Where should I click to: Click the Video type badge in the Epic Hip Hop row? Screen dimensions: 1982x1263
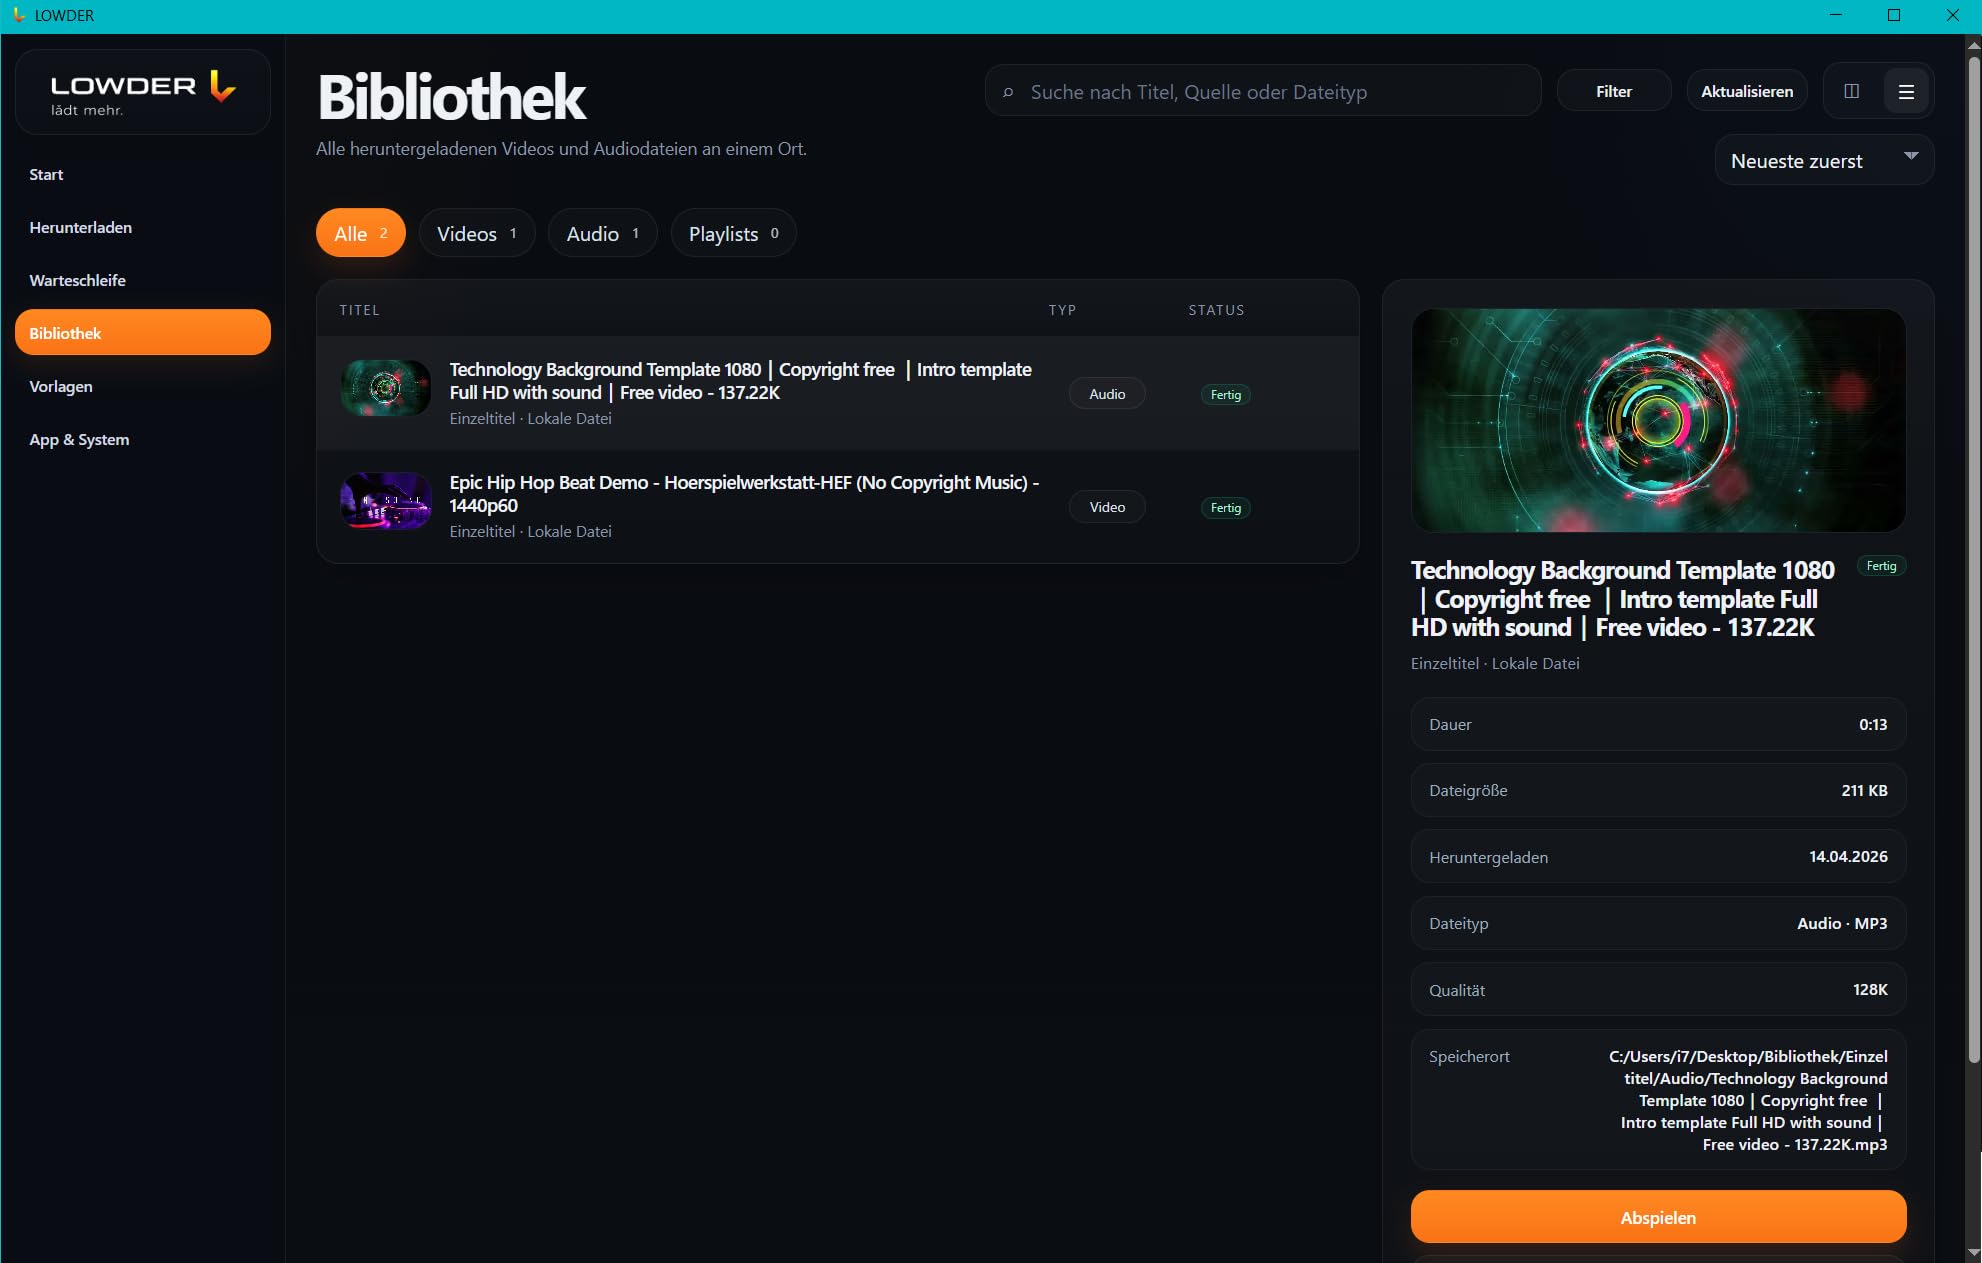1107,507
